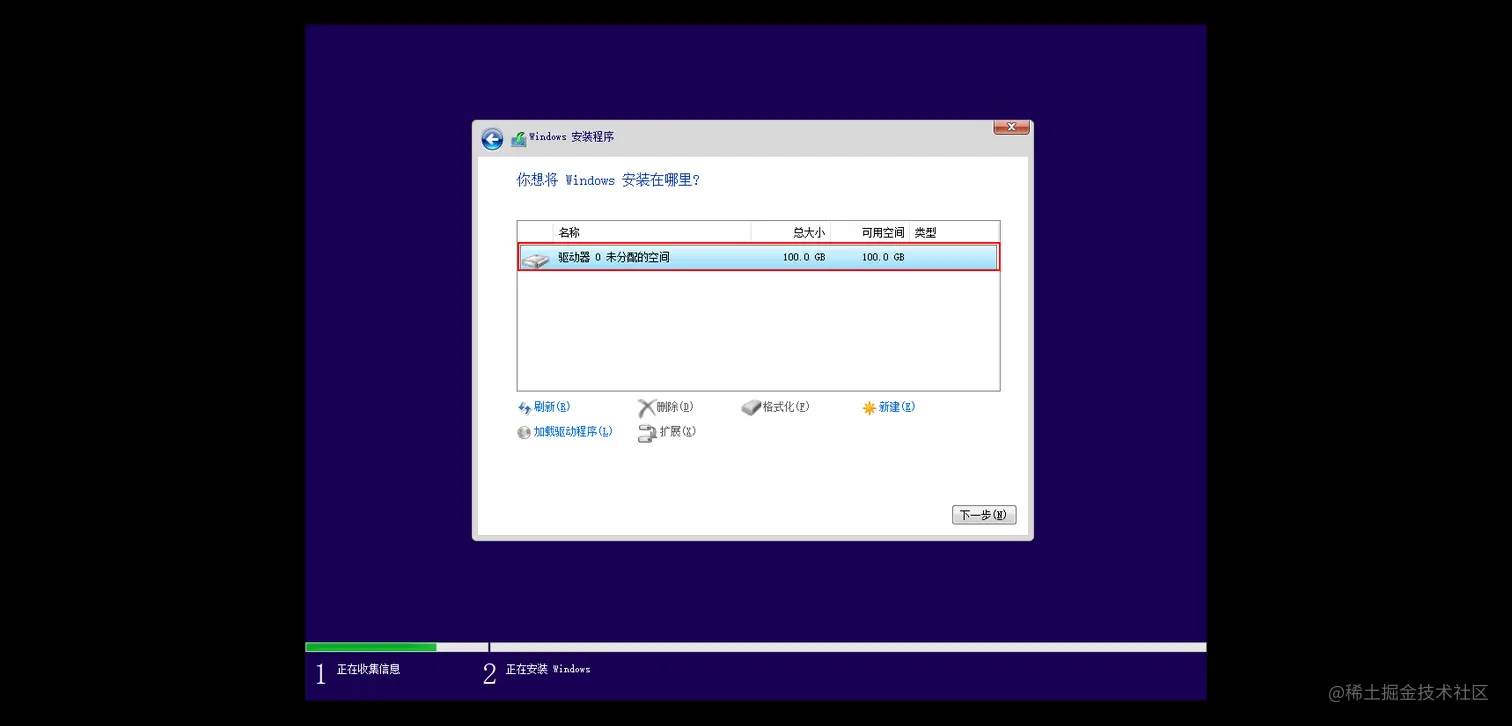
Task: Select the Delete (删除) partition icon
Action: [649, 407]
